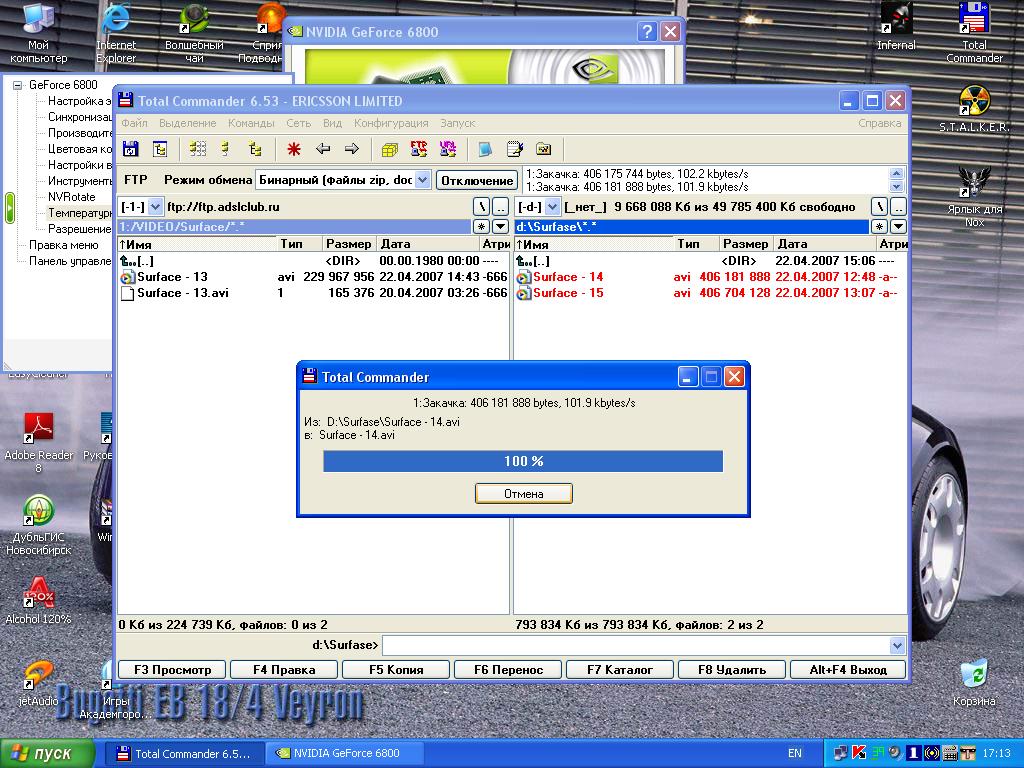Viewport: 1024px width, 768px height.
Task: Open the Мой компьютер desktop icon
Action: coord(39,33)
